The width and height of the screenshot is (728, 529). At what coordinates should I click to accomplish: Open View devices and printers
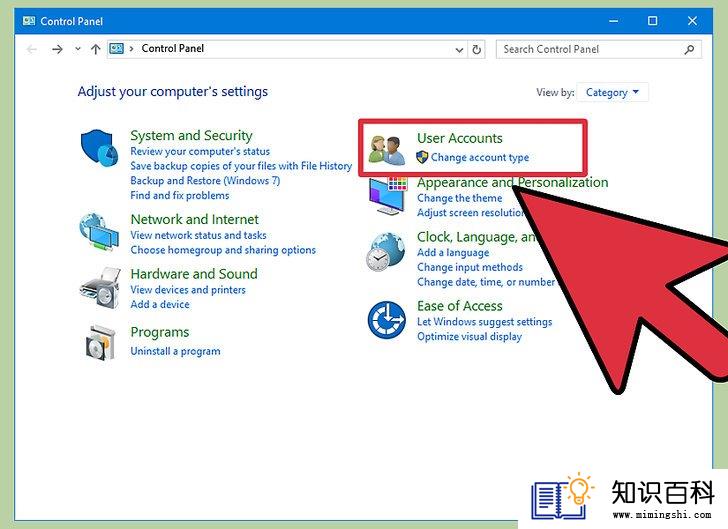point(188,290)
